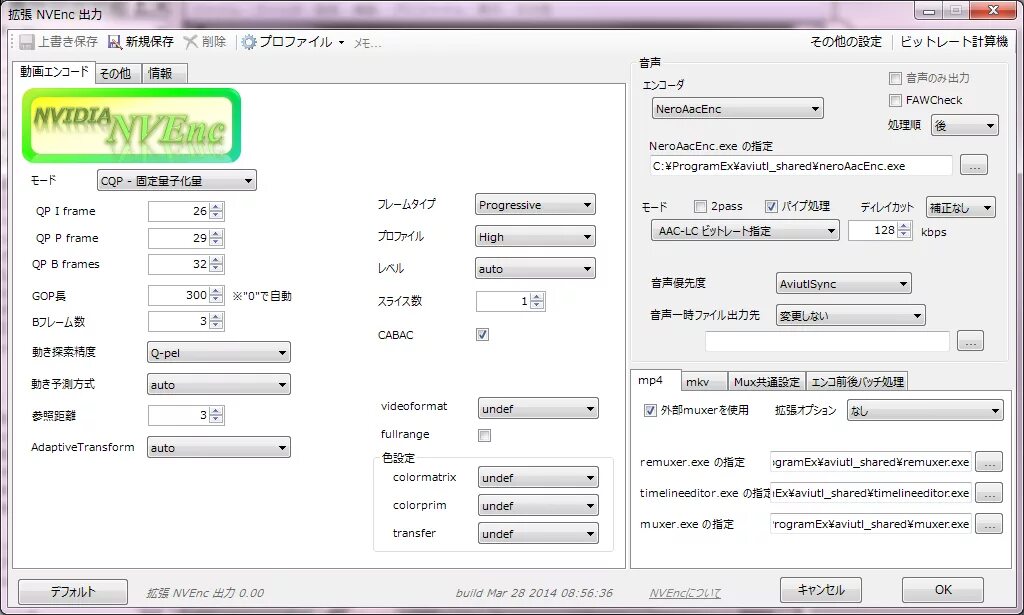Screen dimensions: 1024x615
Task: Browse for the NeroAacEnc.exe path
Action: 974,166
